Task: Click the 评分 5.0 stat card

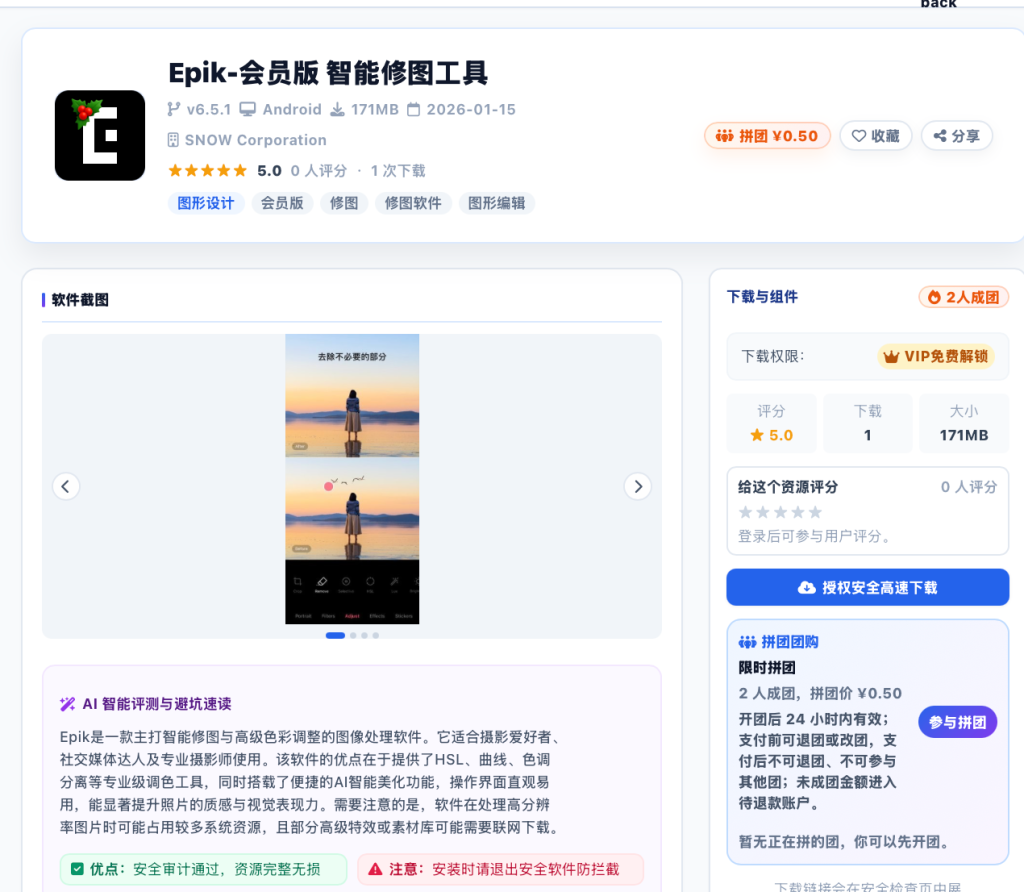Action: 771,423
